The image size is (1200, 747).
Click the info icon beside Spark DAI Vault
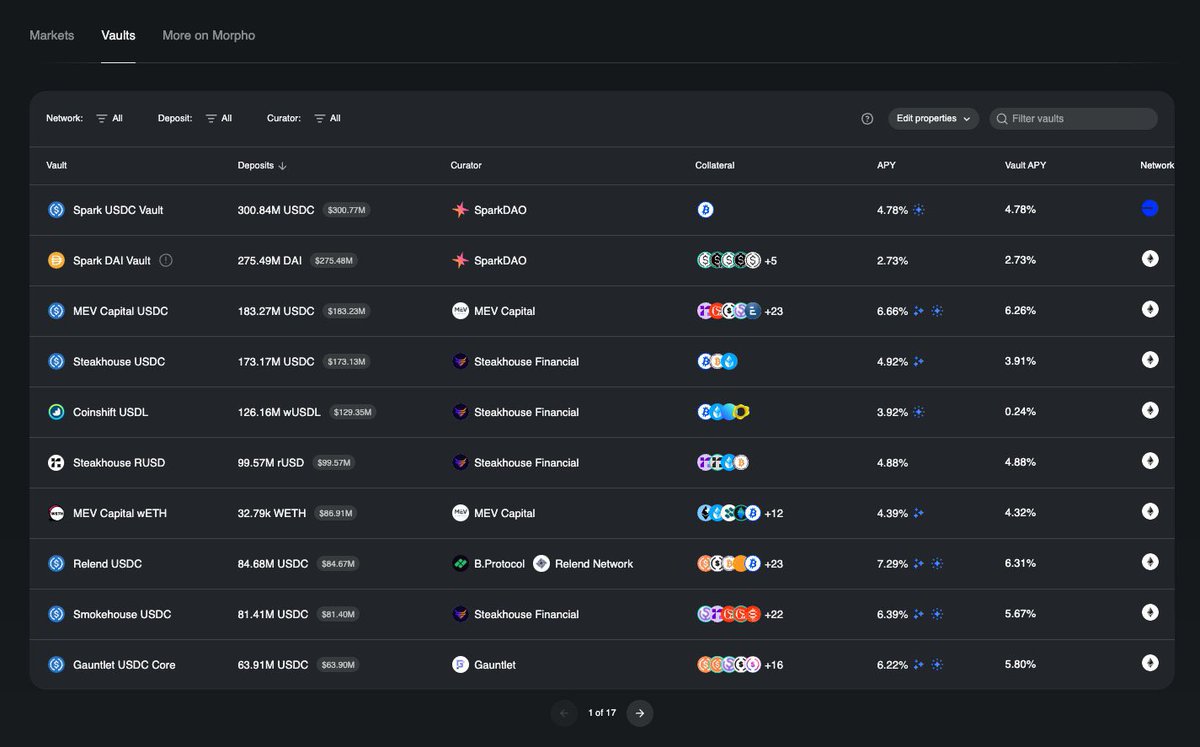pyautogui.click(x=166, y=260)
